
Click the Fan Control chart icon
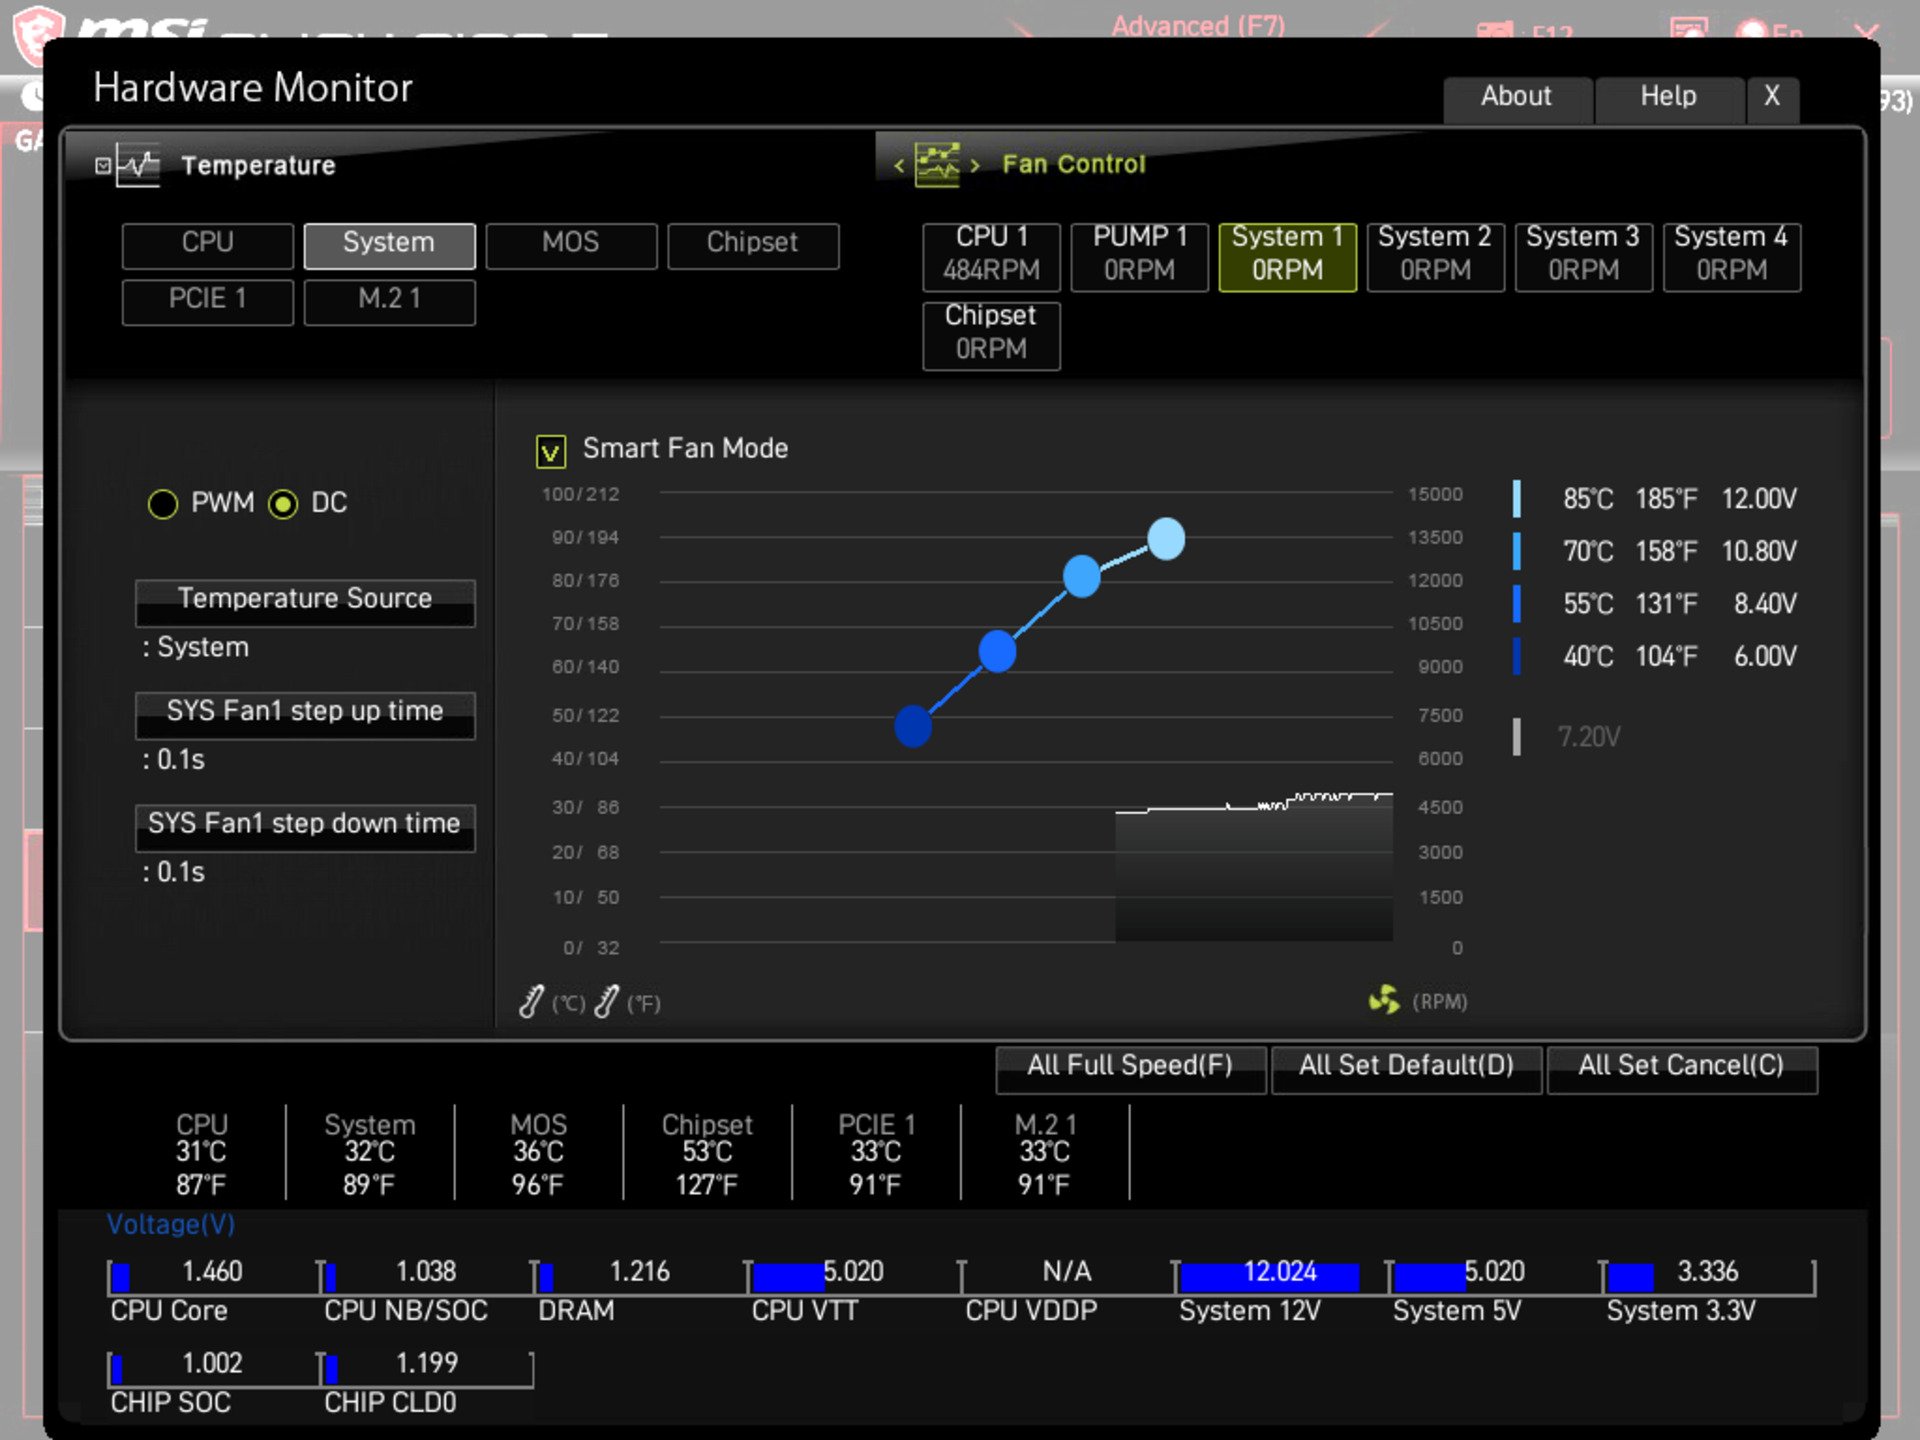click(x=937, y=164)
